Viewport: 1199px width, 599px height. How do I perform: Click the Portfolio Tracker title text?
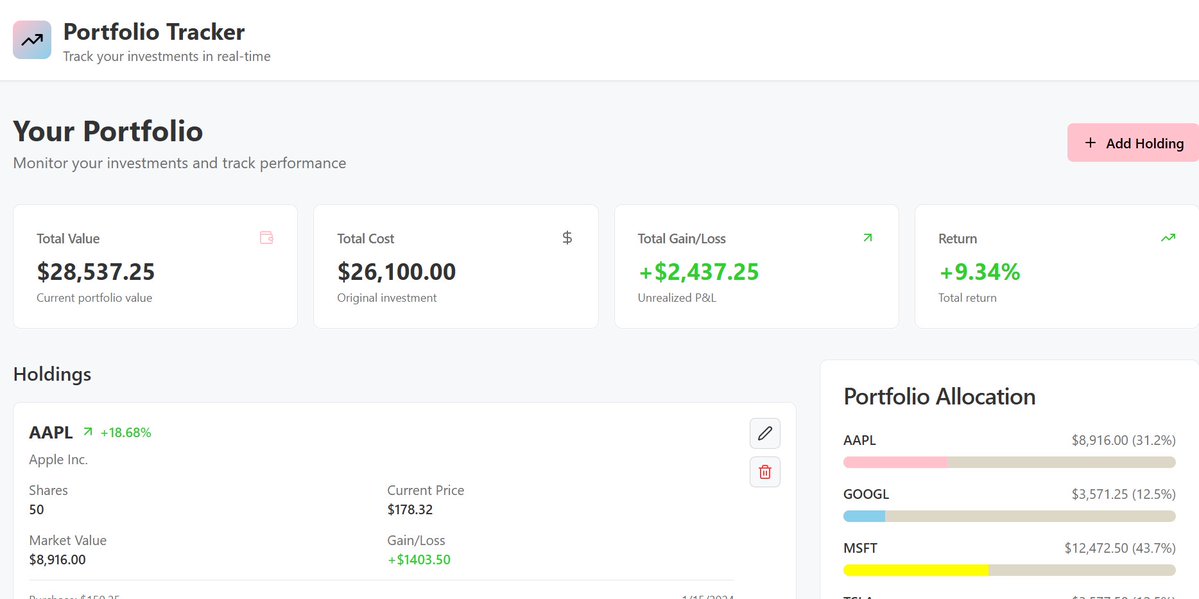tap(154, 32)
